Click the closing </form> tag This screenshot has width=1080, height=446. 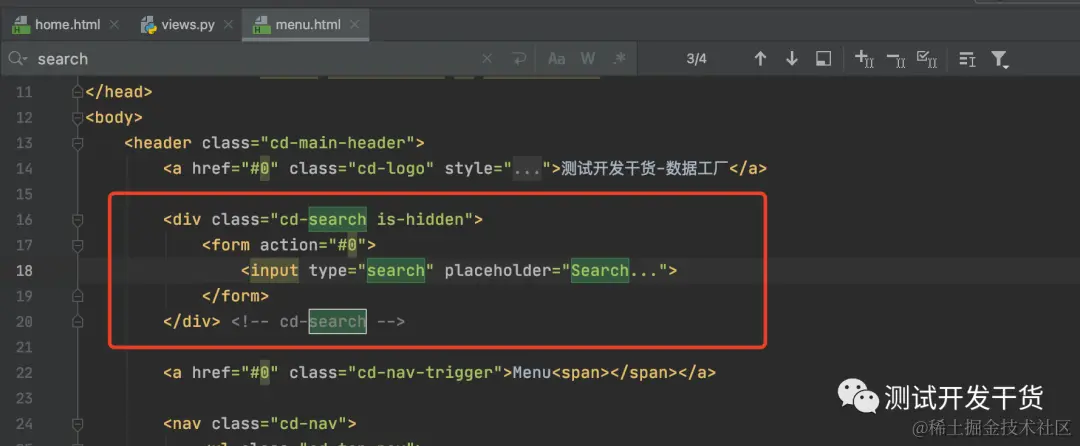click(x=236, y=296)
